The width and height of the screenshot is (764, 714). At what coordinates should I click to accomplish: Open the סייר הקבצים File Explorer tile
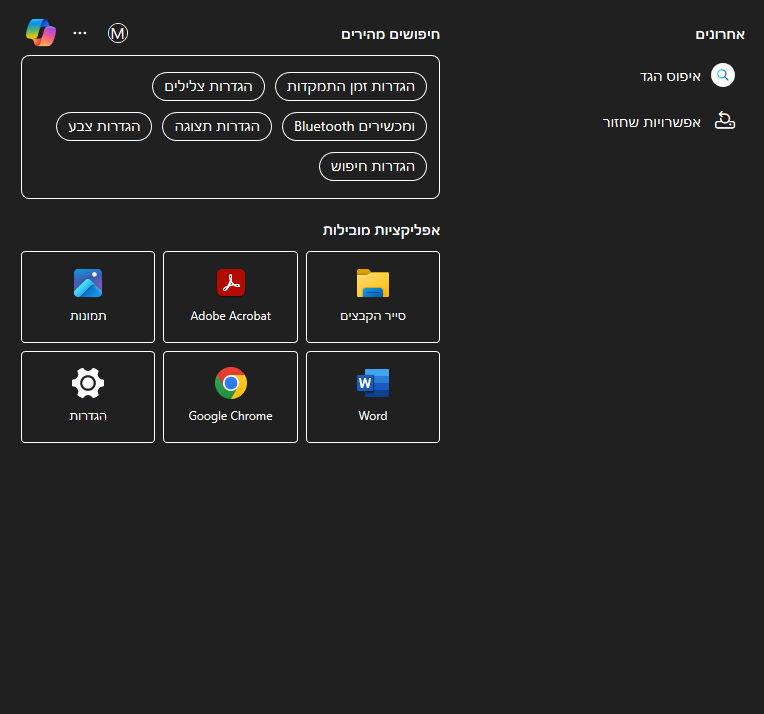[373, 297]
